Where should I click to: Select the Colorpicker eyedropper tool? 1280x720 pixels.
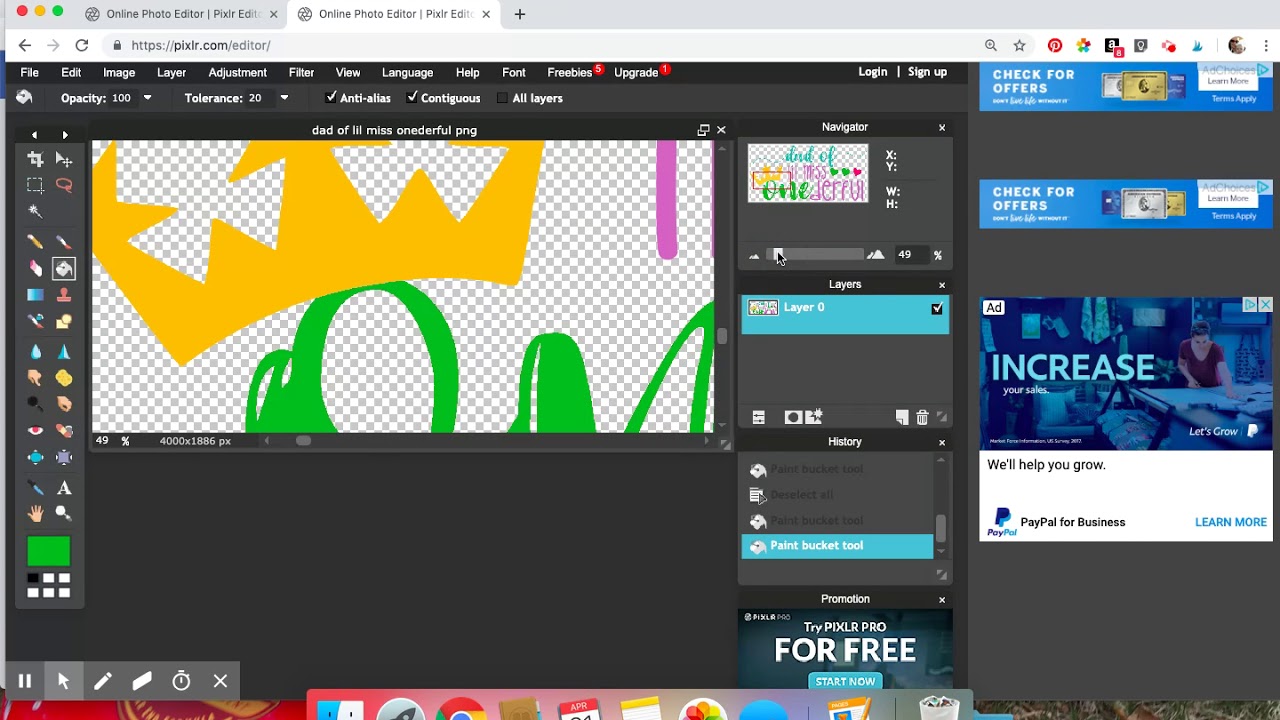[x=35, y=488]
